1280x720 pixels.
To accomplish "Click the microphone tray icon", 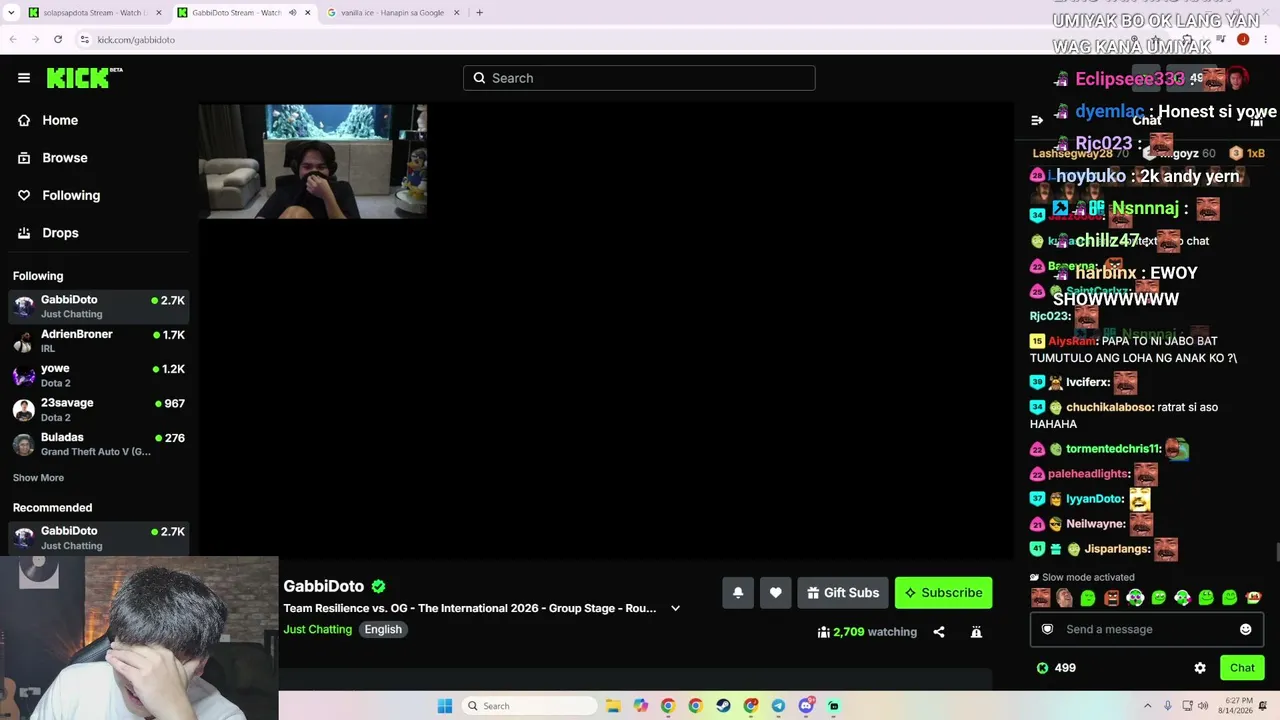I will [x=1167, y=706].
